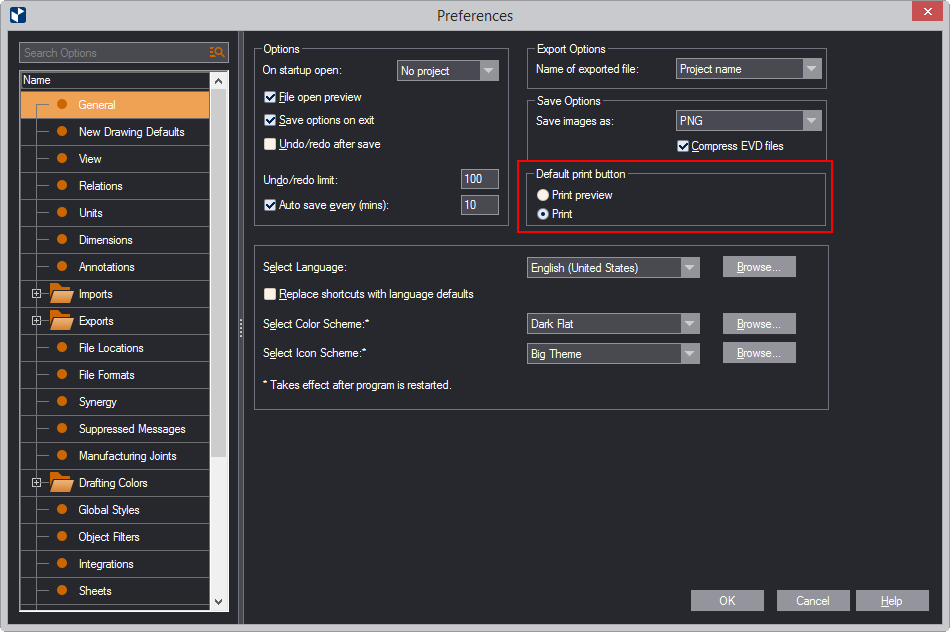Click the Drafting Colors folder icon

pos(62,483)
